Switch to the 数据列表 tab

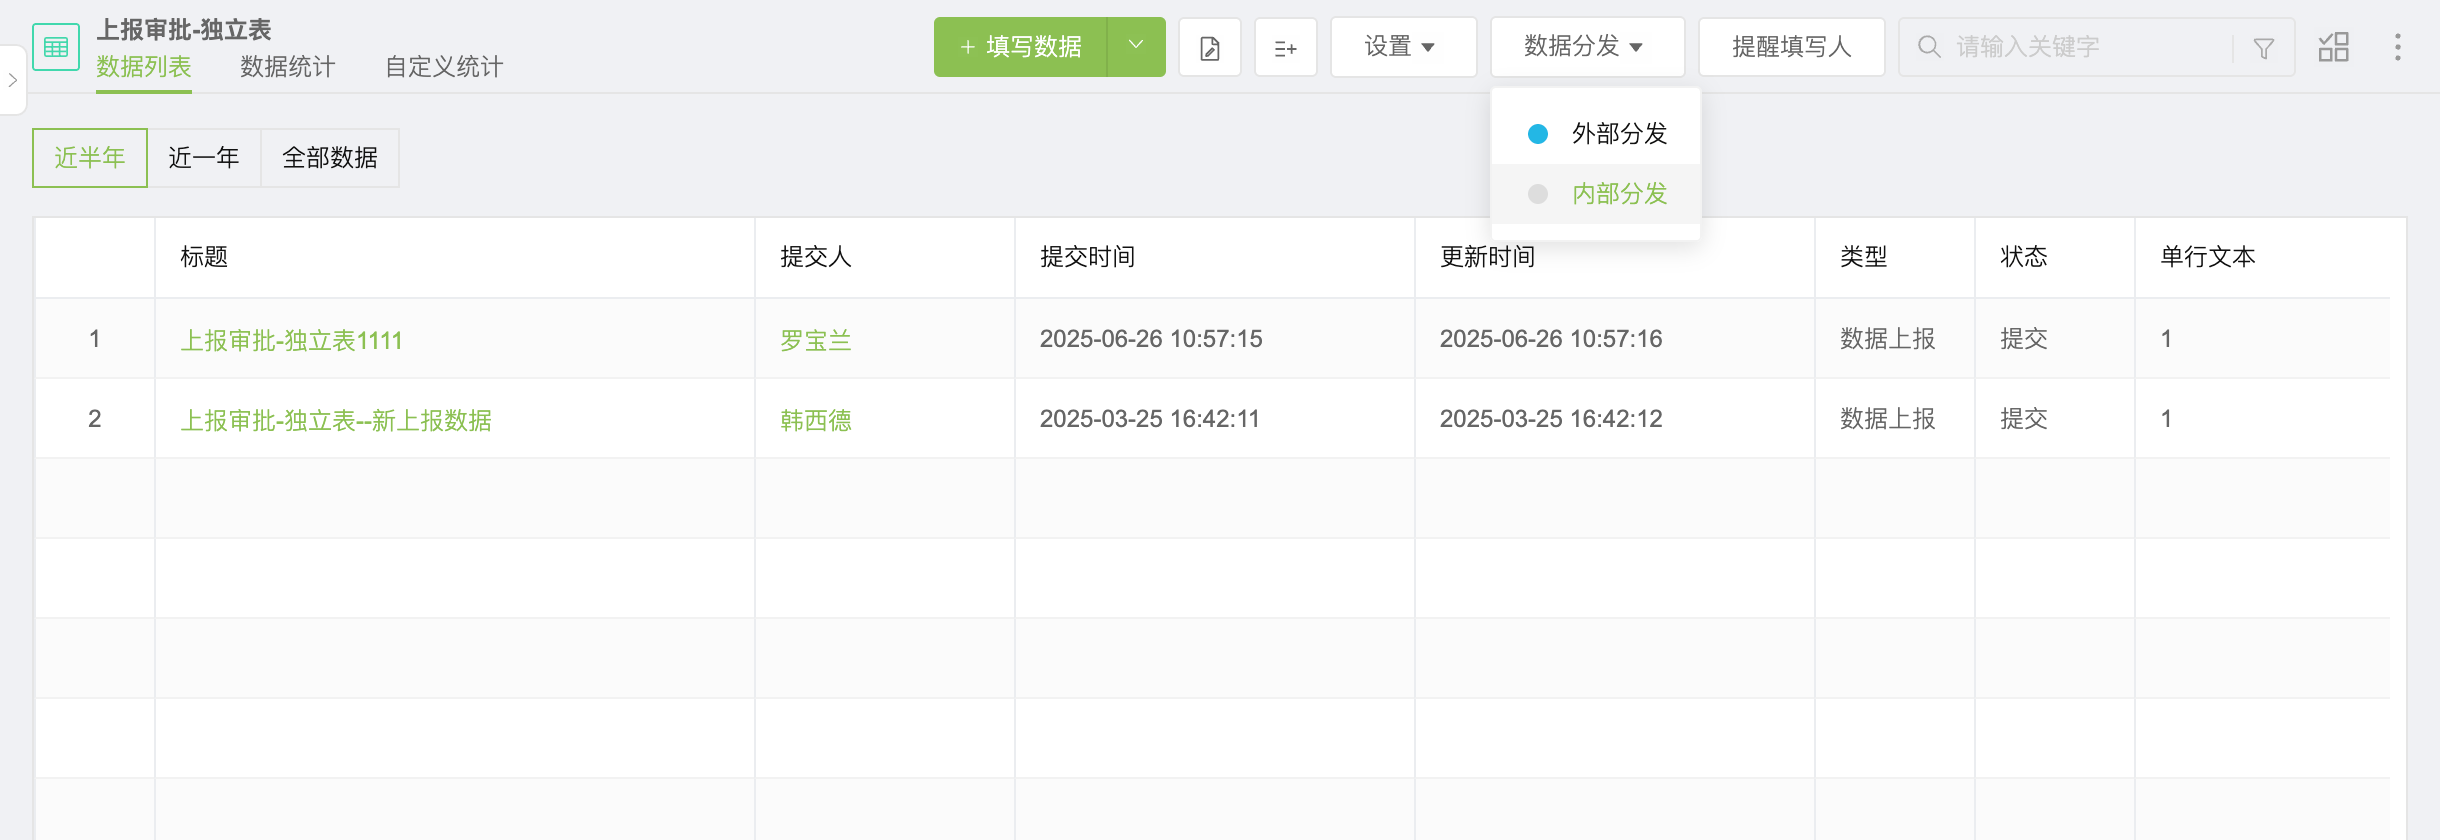point(144,67)
